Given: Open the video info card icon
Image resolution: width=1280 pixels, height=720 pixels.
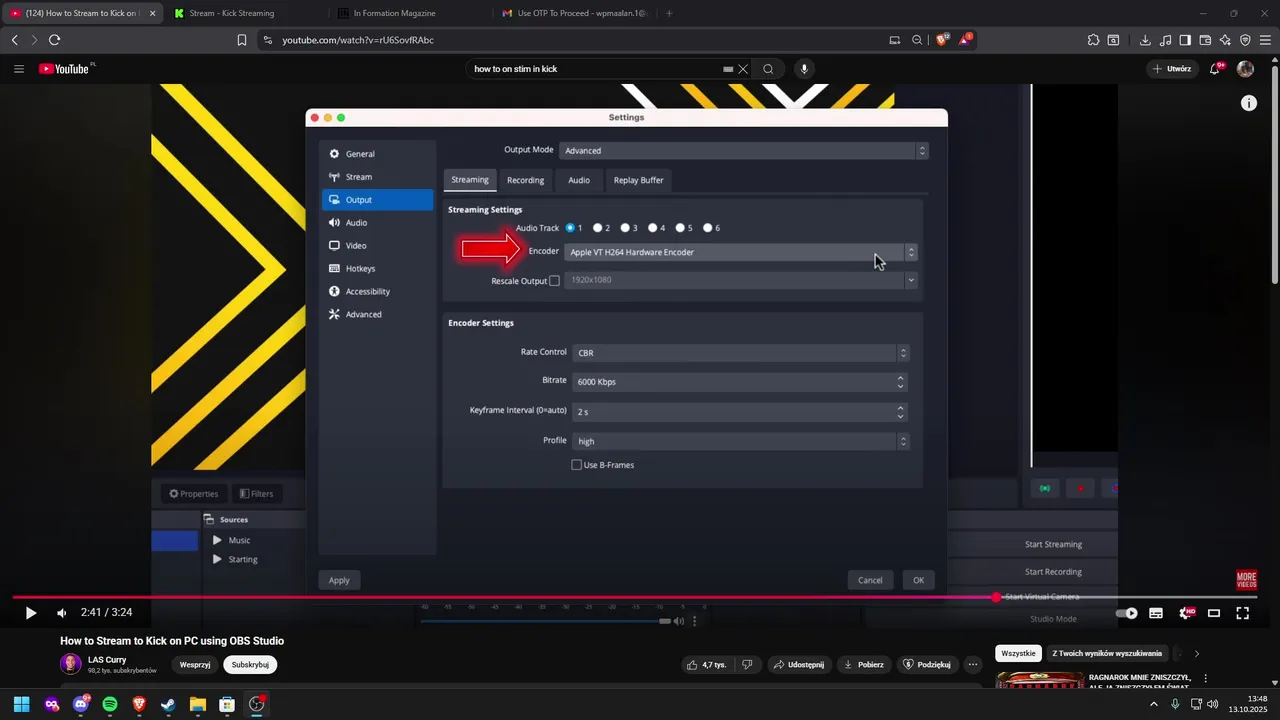Looking at the screenshot, I should pos(1249,103).
